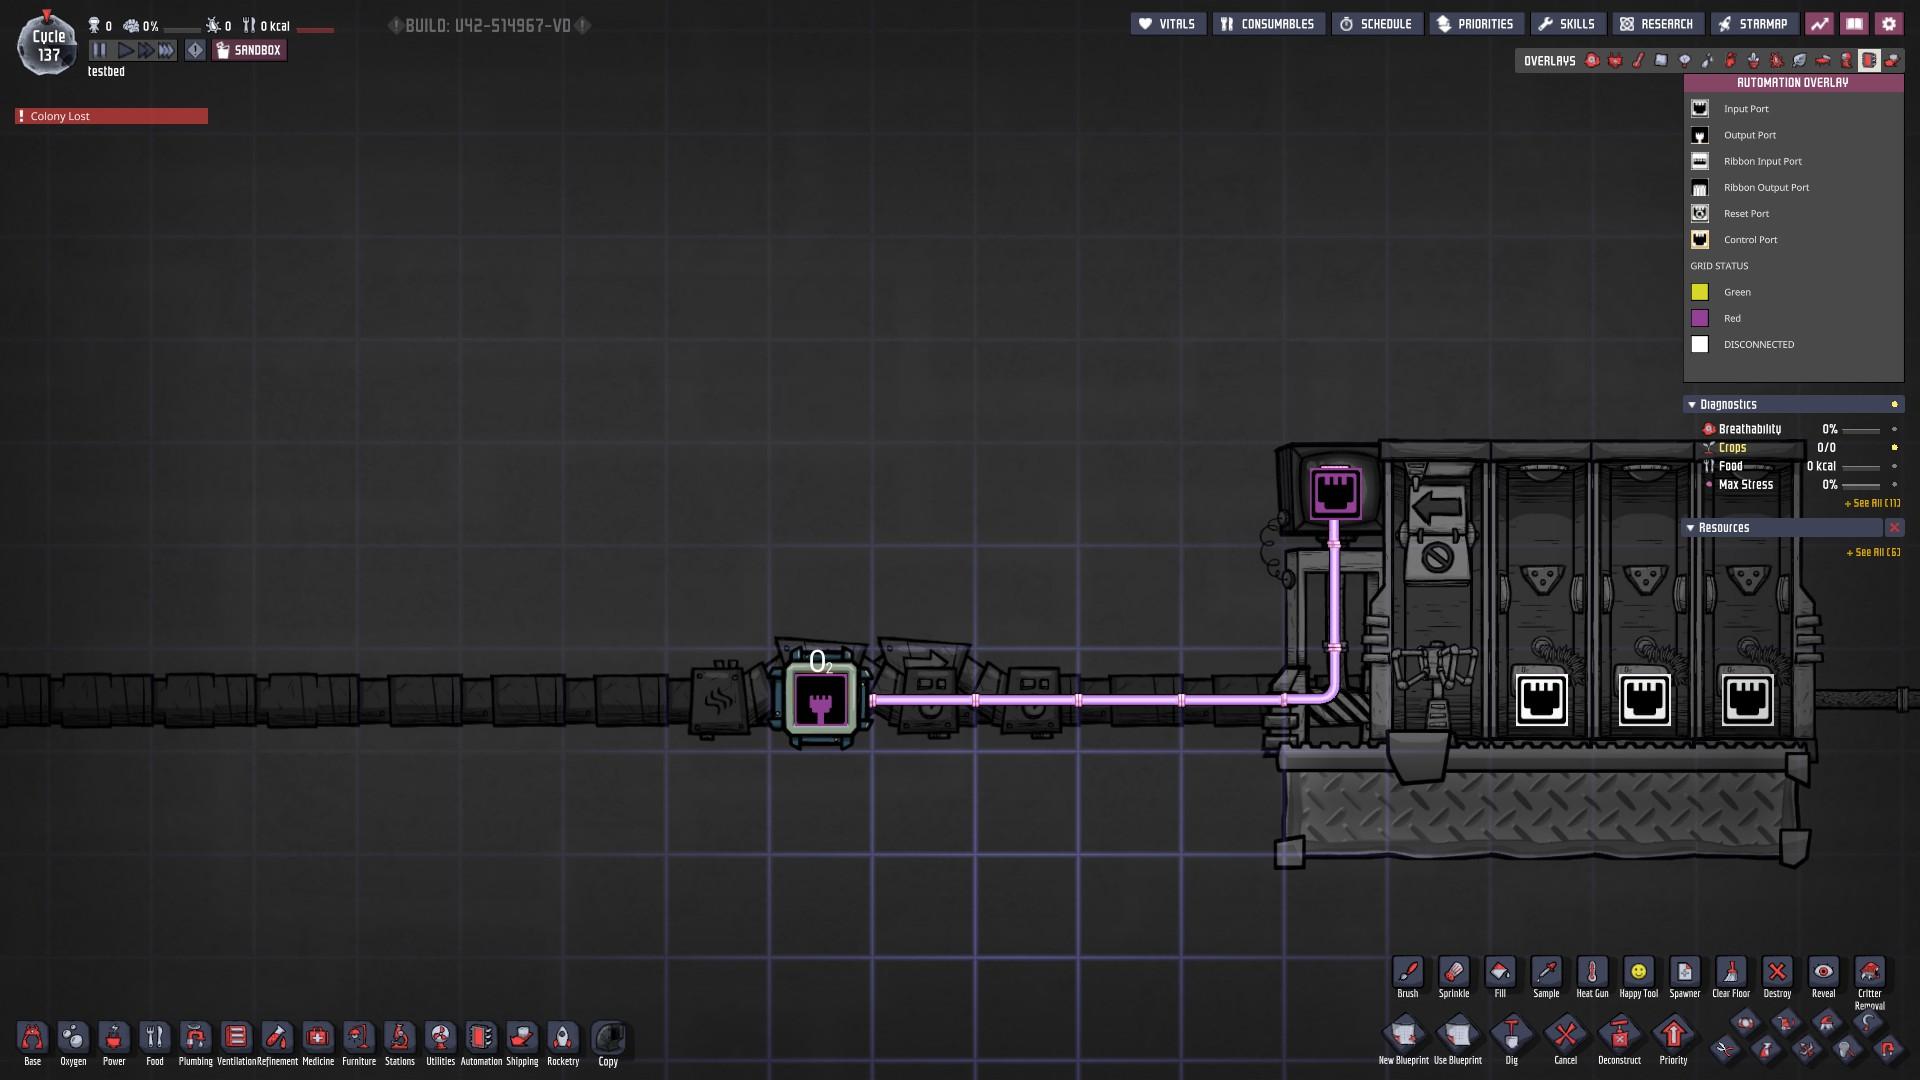Collapse the Diagnostics panel
The height and width of the screenshot is (1080, 1920).
[1692, 405]
